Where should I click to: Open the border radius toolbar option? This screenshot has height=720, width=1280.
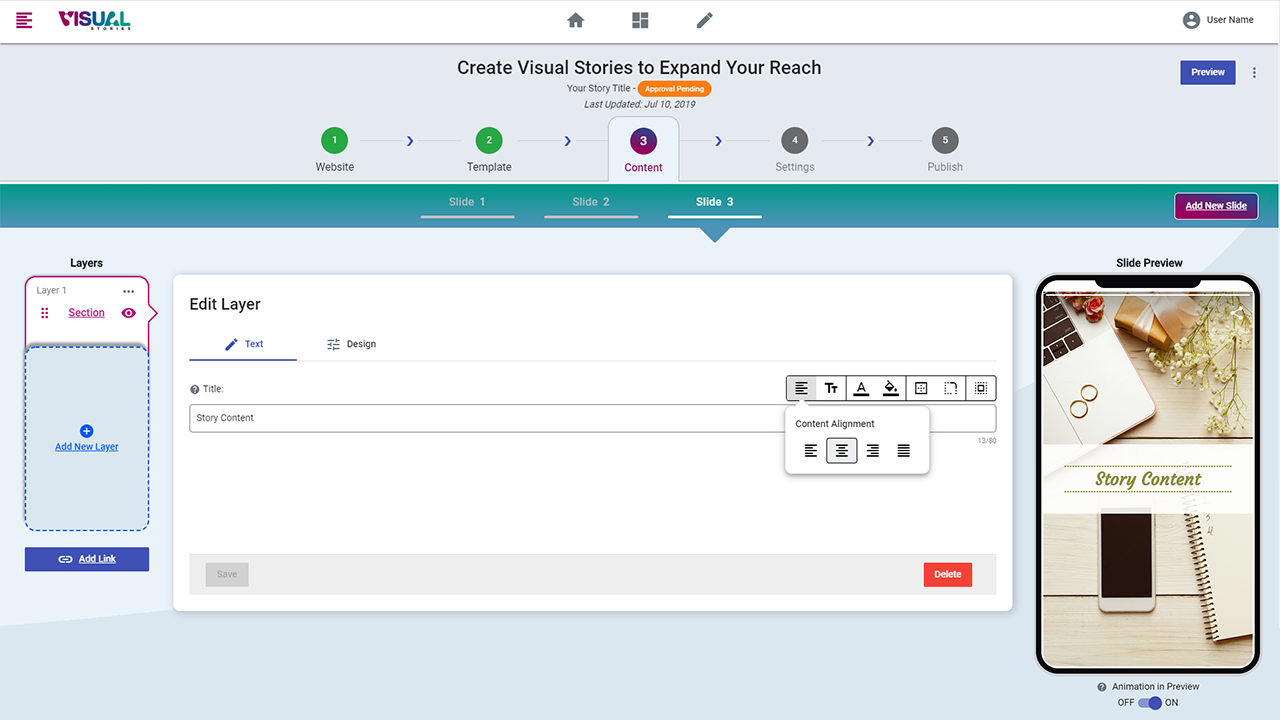click(x=951, y=388)
